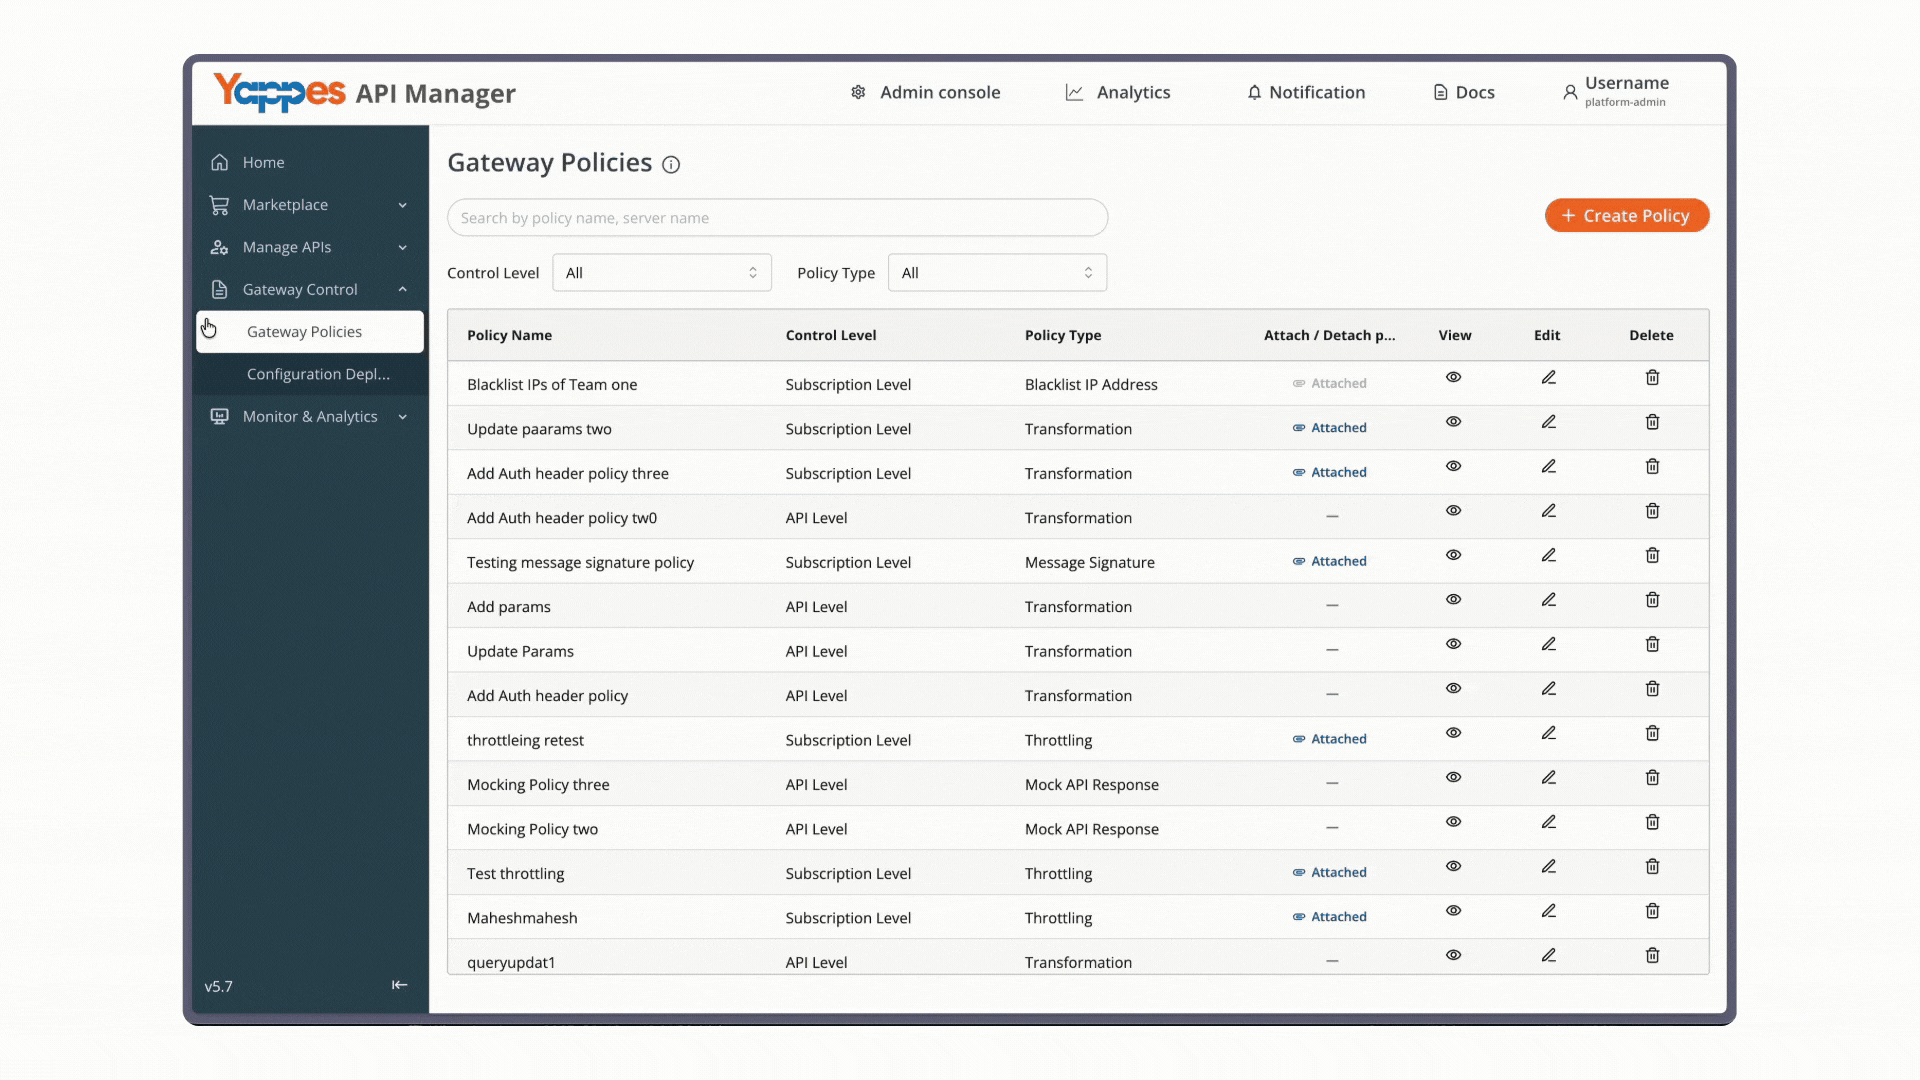The width and height of the screenshot is (1920, 1080).
Task: Delete the Add Auth header policy tw0 row
Action: (1652, 511)
